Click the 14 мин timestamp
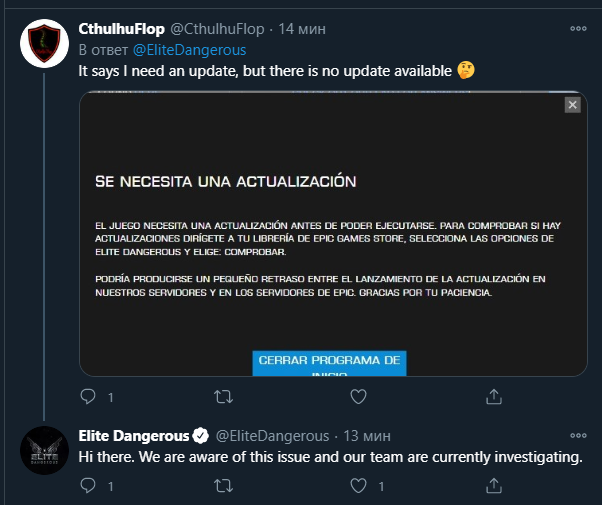The width and height of the screenshot is (602, 505). pyautogui.click(x=302, y=29)
